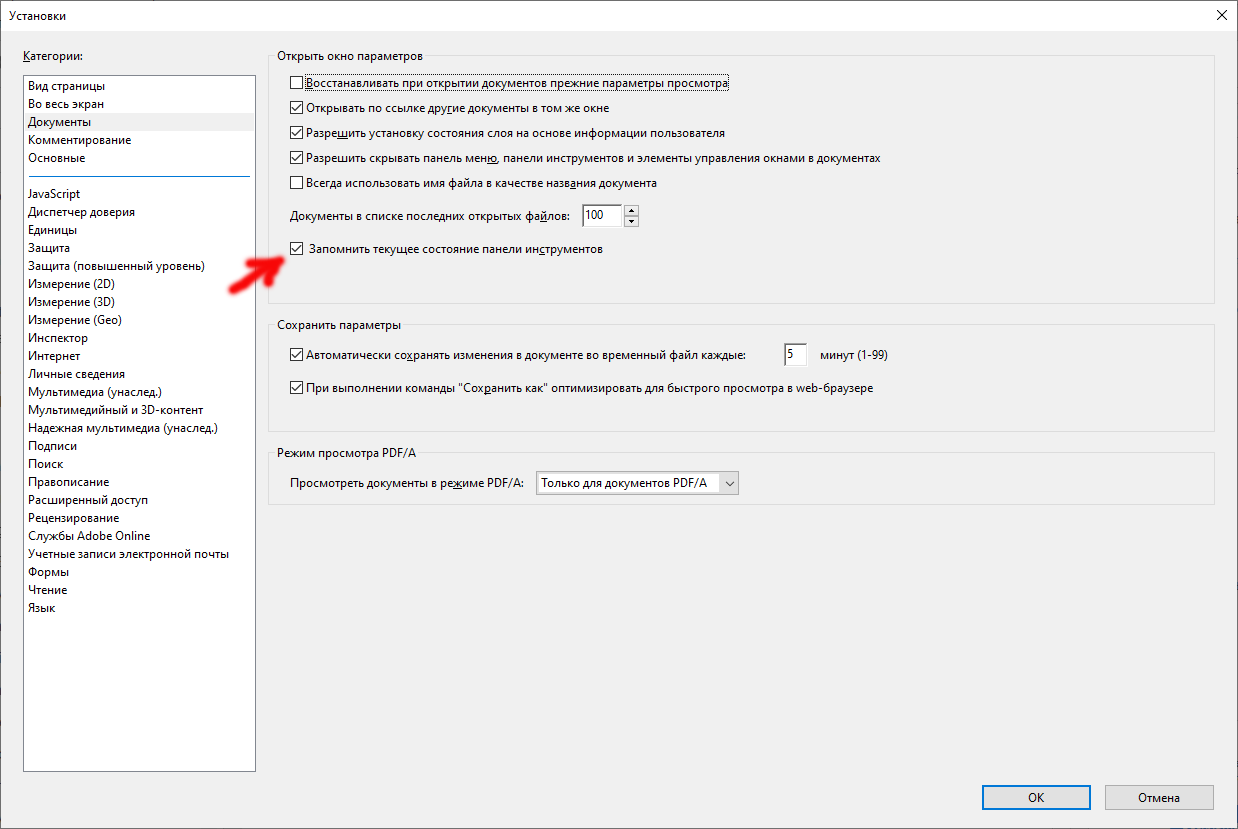The width and height of the screenshot is (1238, 829).
Task: Open 'Рецензирование' category
Action: pyautogui.click(x=139, y=518)
